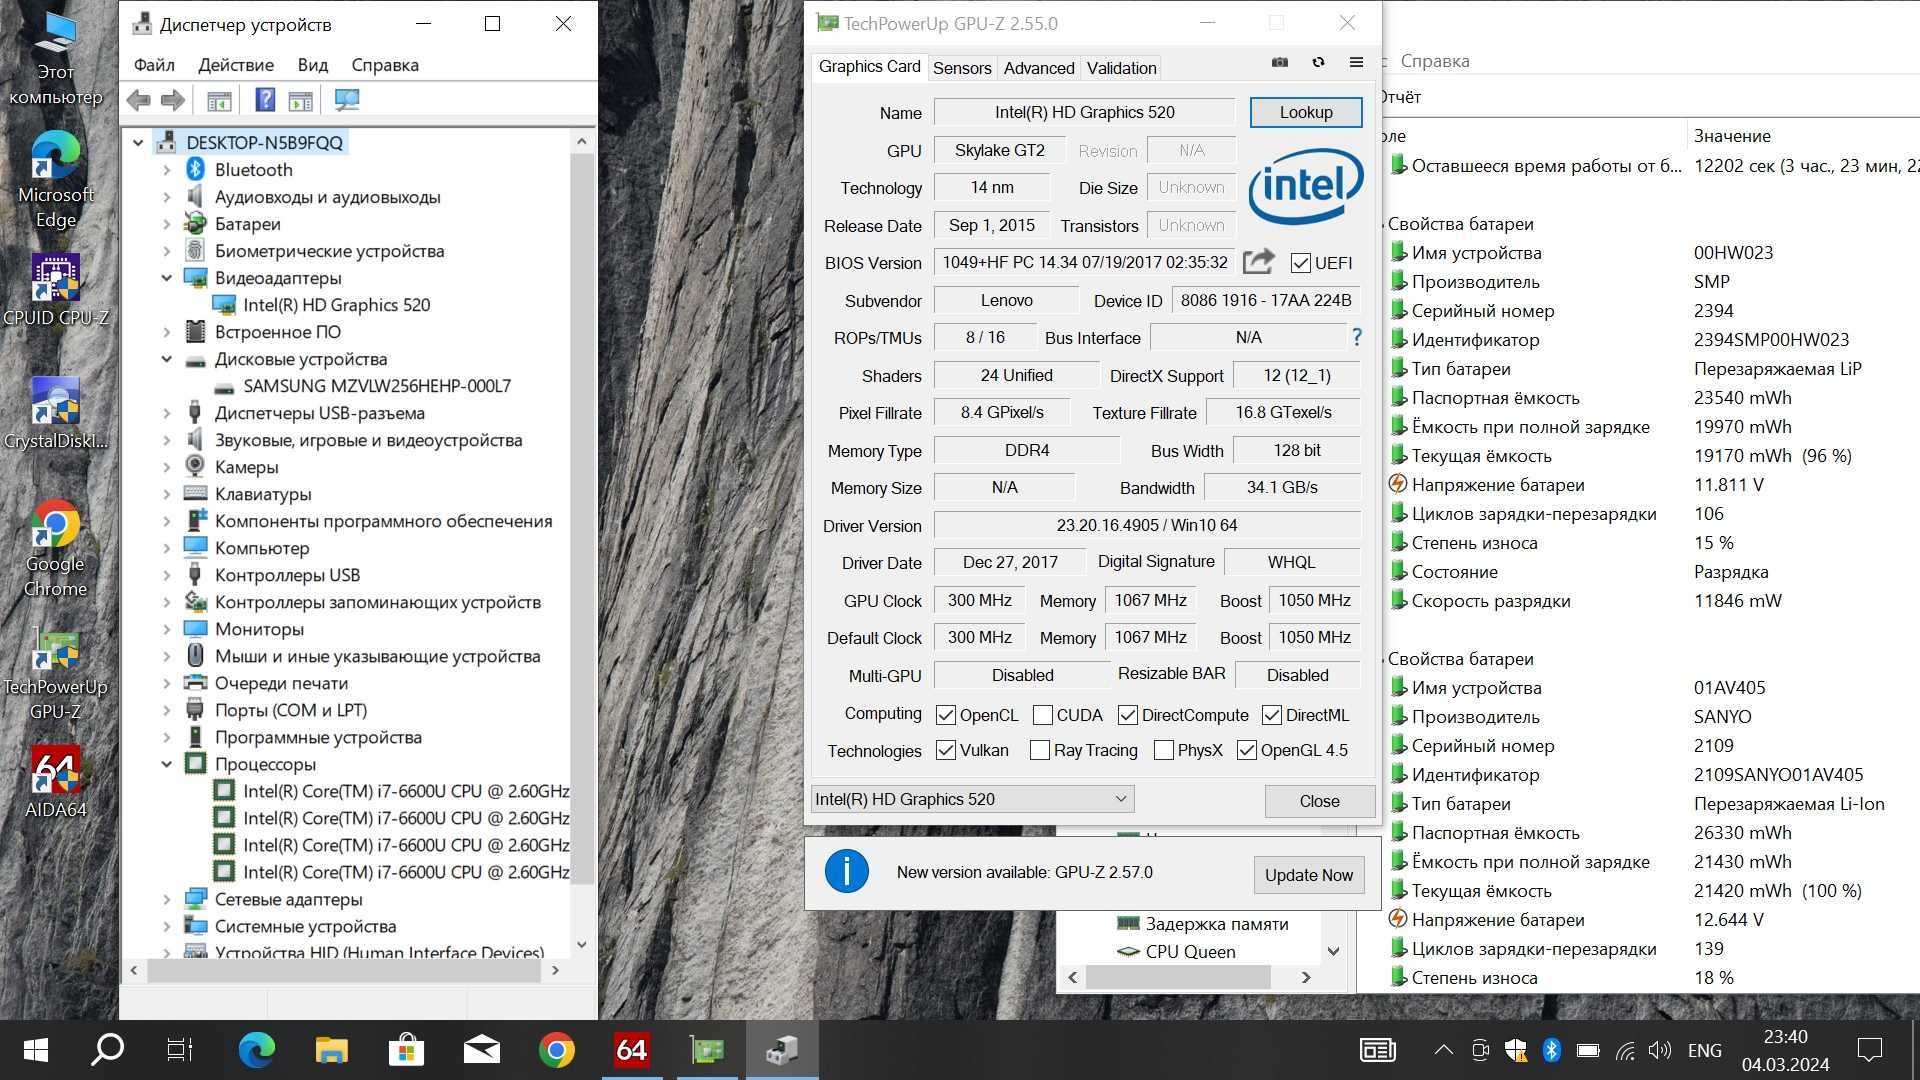Click the BIOS export share icon in GPU-Z

pyautogui.click(x=1259, y=262)
